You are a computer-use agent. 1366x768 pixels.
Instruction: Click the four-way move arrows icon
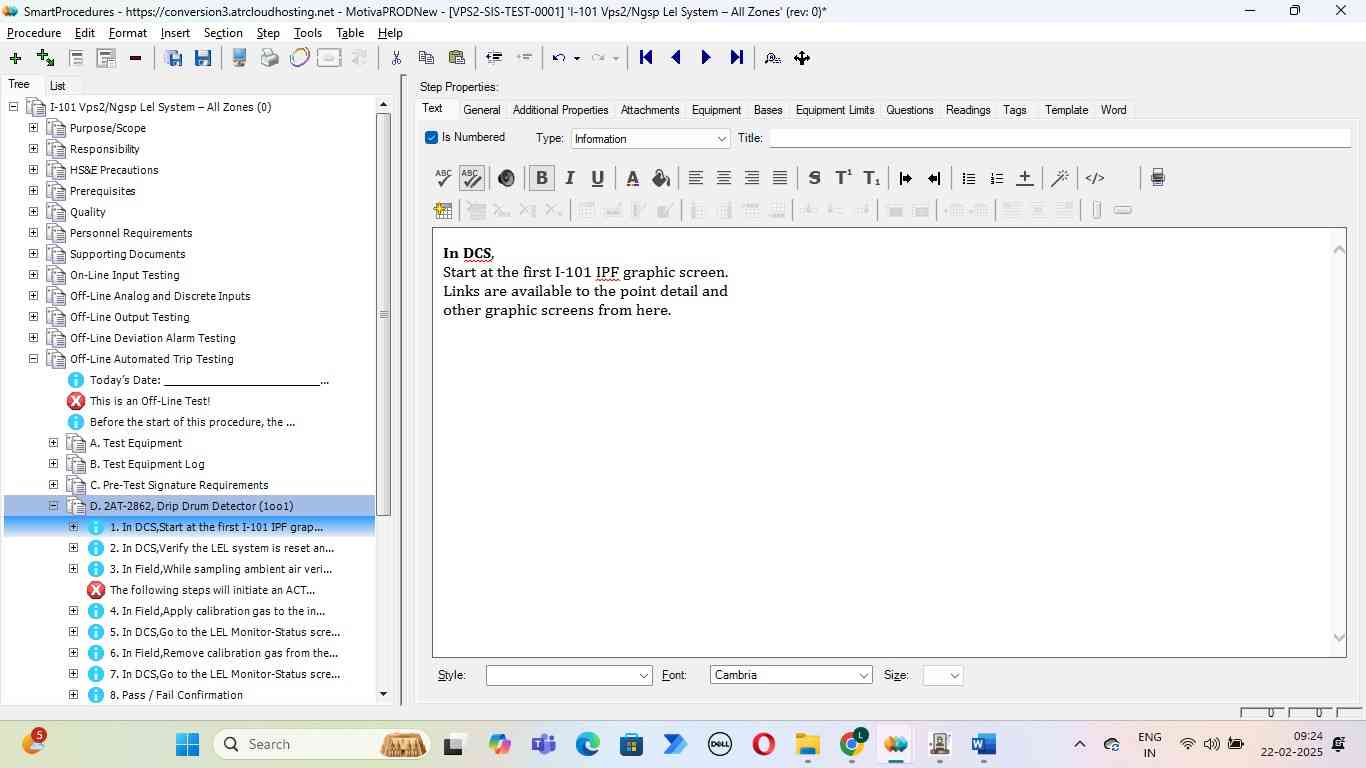(x=802, y=58)
